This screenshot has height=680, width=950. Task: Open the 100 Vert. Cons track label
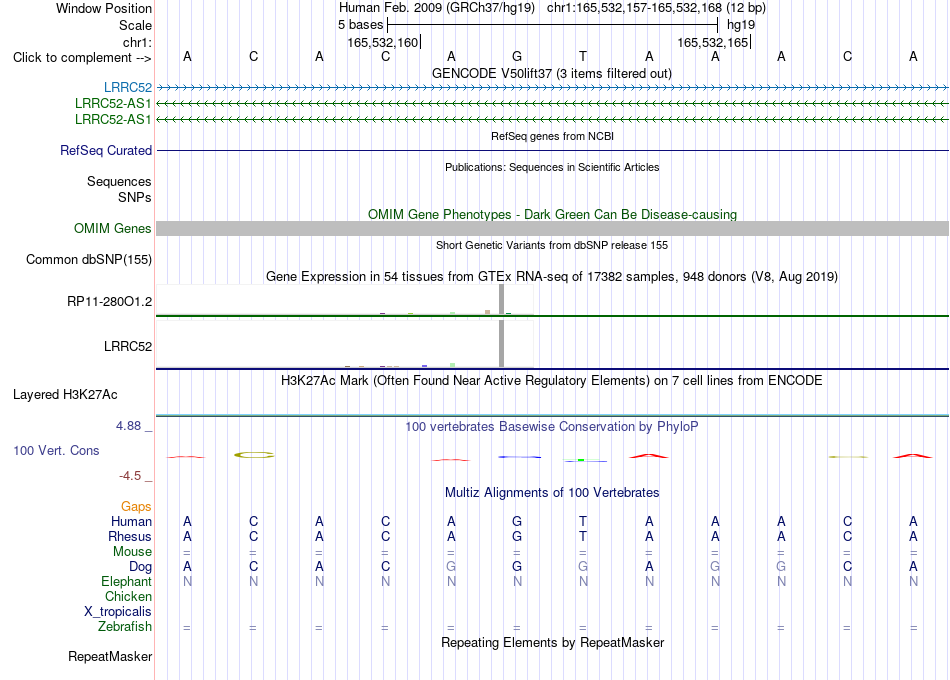(x=56, y=450)
